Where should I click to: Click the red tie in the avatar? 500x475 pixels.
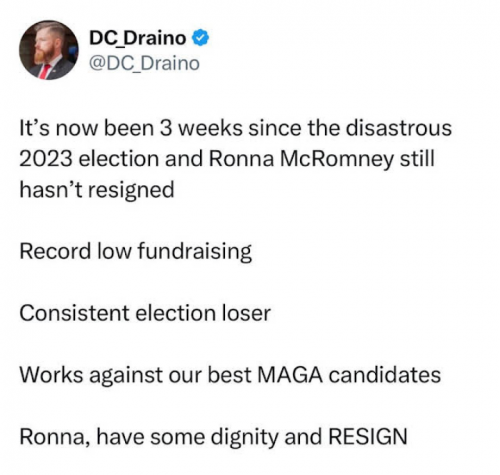(44, 71)
